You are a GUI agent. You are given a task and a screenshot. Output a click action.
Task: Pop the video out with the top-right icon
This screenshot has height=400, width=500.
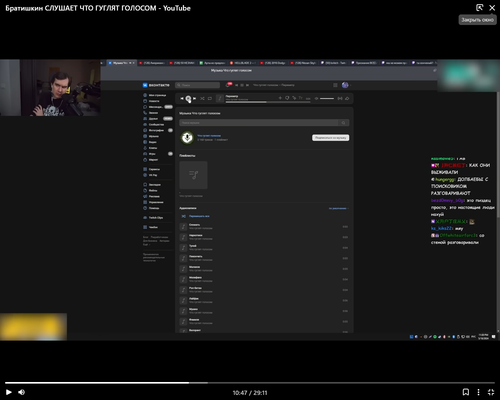click(479, 8)
